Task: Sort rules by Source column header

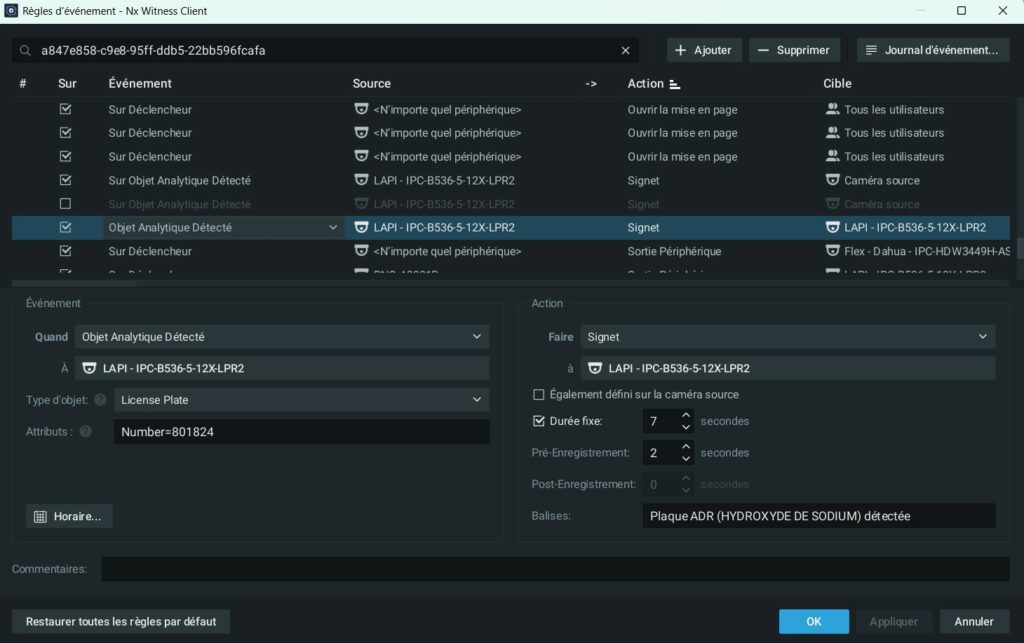Action: tap(371, 84)
